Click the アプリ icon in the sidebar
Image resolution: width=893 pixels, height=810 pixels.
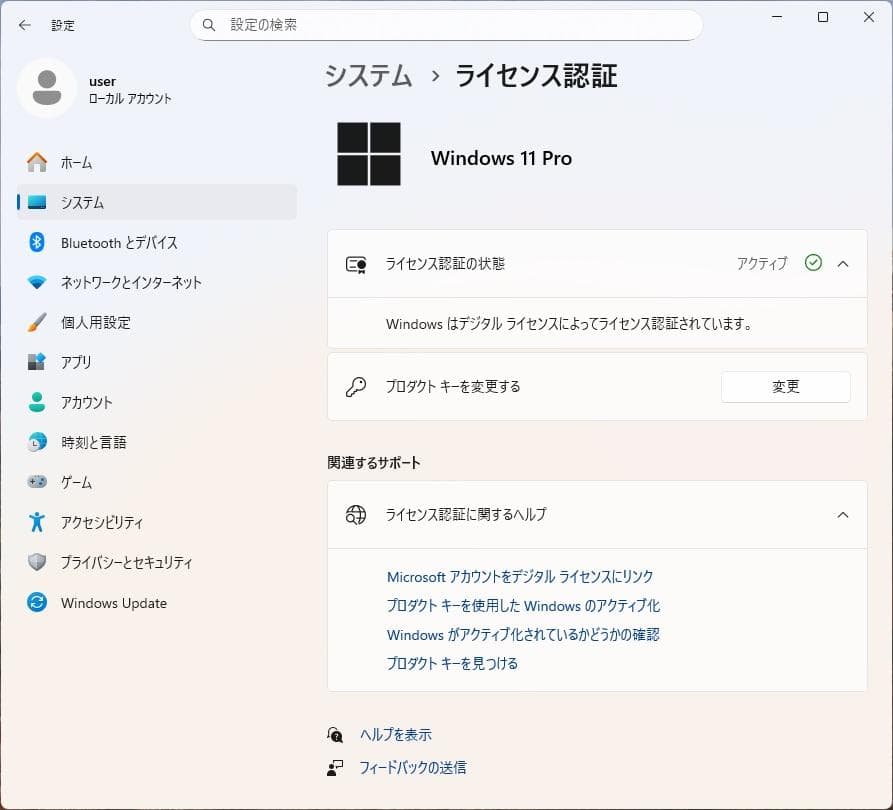click(x=37, y=362)
